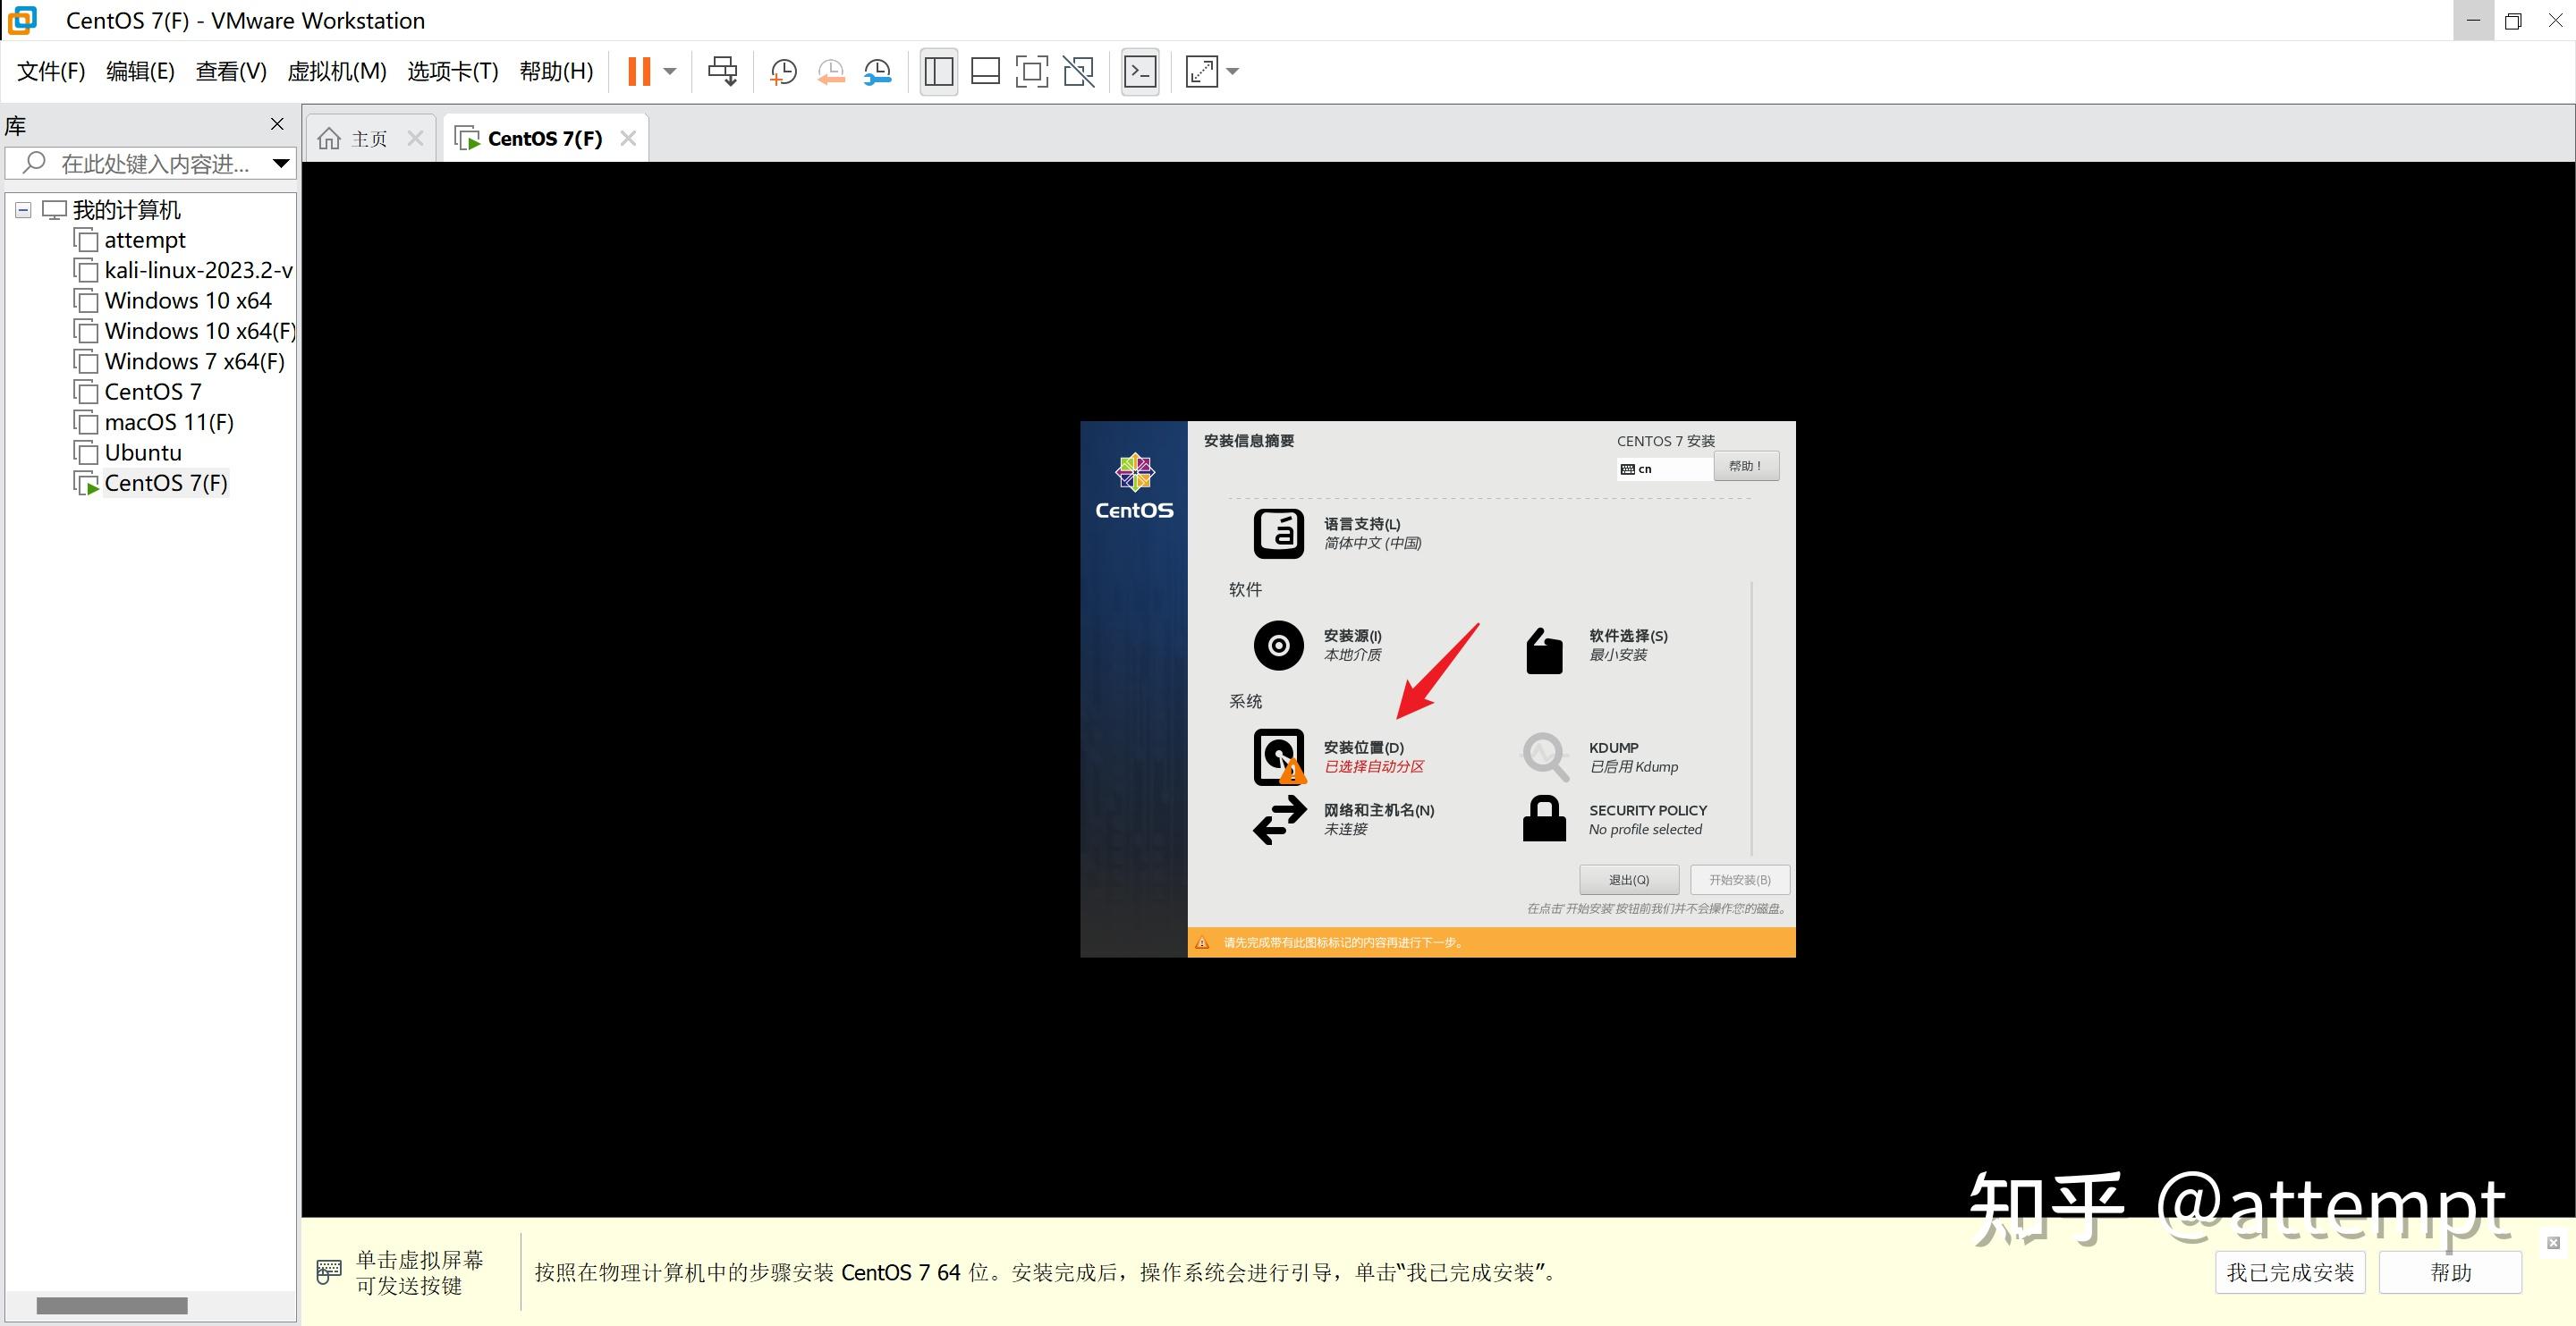
Task: Take a snapshot of the virtual machine
Action: click(783, 71)
